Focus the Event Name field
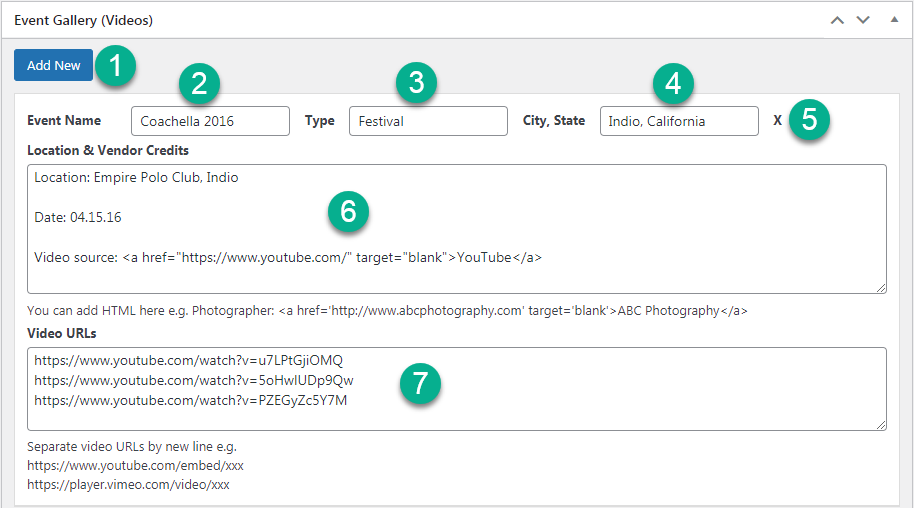This screenshot has width=914, height=508. pyautogui.click(x=210, y=121)
